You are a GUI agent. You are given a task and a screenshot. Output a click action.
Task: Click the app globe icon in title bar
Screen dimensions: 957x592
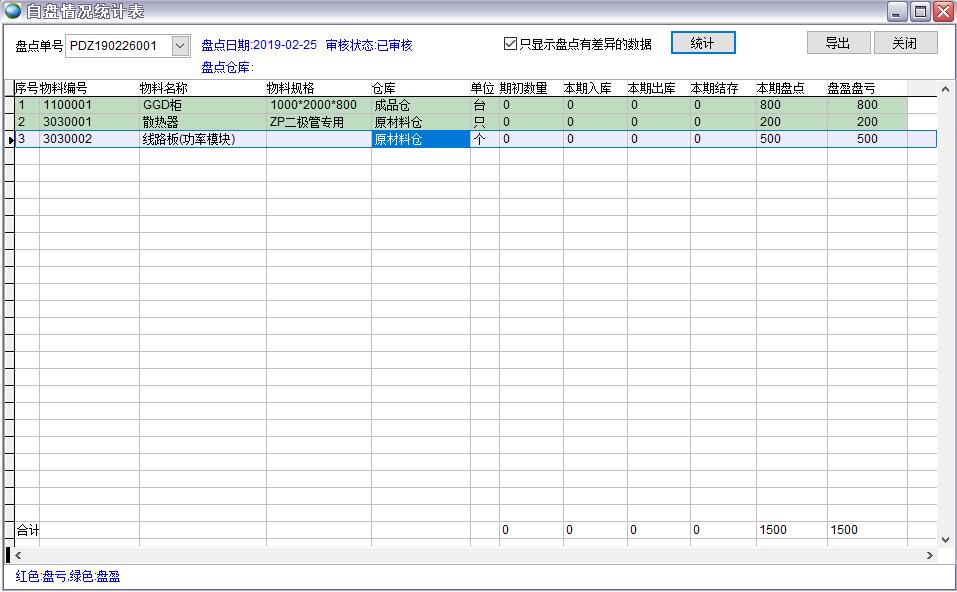coord(13,11)
